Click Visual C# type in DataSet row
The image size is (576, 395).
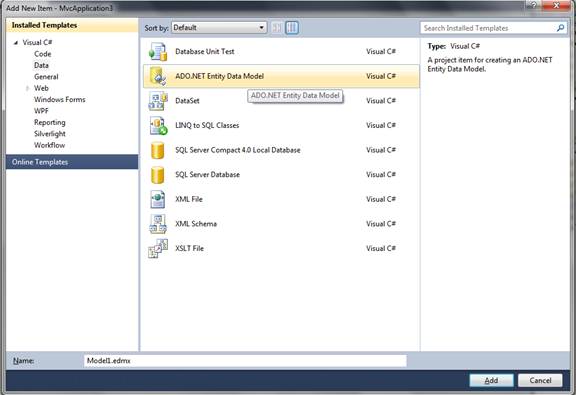click(x=381, y=101)
